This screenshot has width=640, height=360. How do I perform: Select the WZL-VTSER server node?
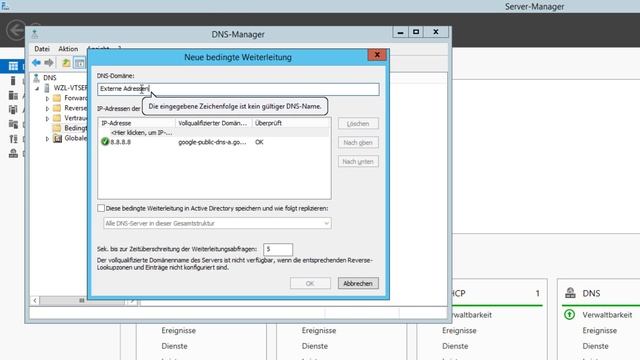70,88
